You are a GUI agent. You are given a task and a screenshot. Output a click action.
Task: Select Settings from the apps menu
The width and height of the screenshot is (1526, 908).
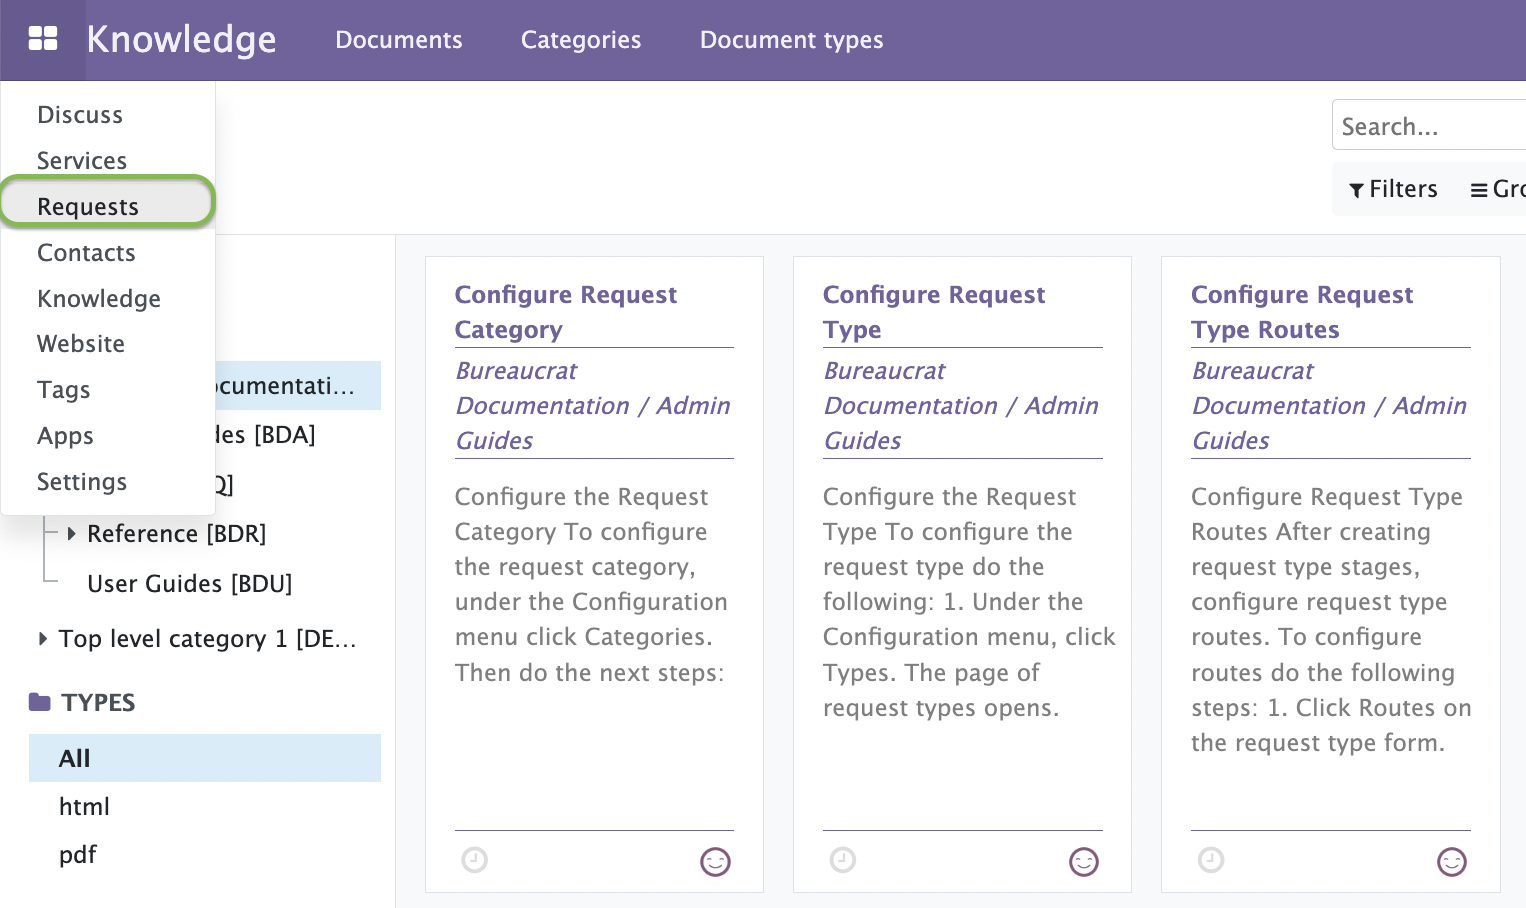(108, 482)
